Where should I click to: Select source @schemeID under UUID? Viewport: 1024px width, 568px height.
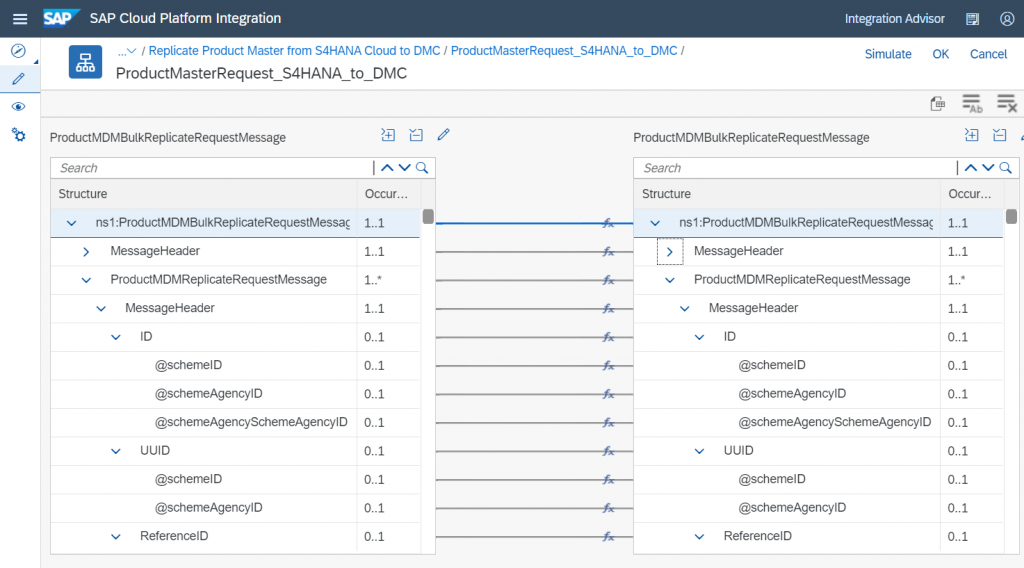[235, 479]
